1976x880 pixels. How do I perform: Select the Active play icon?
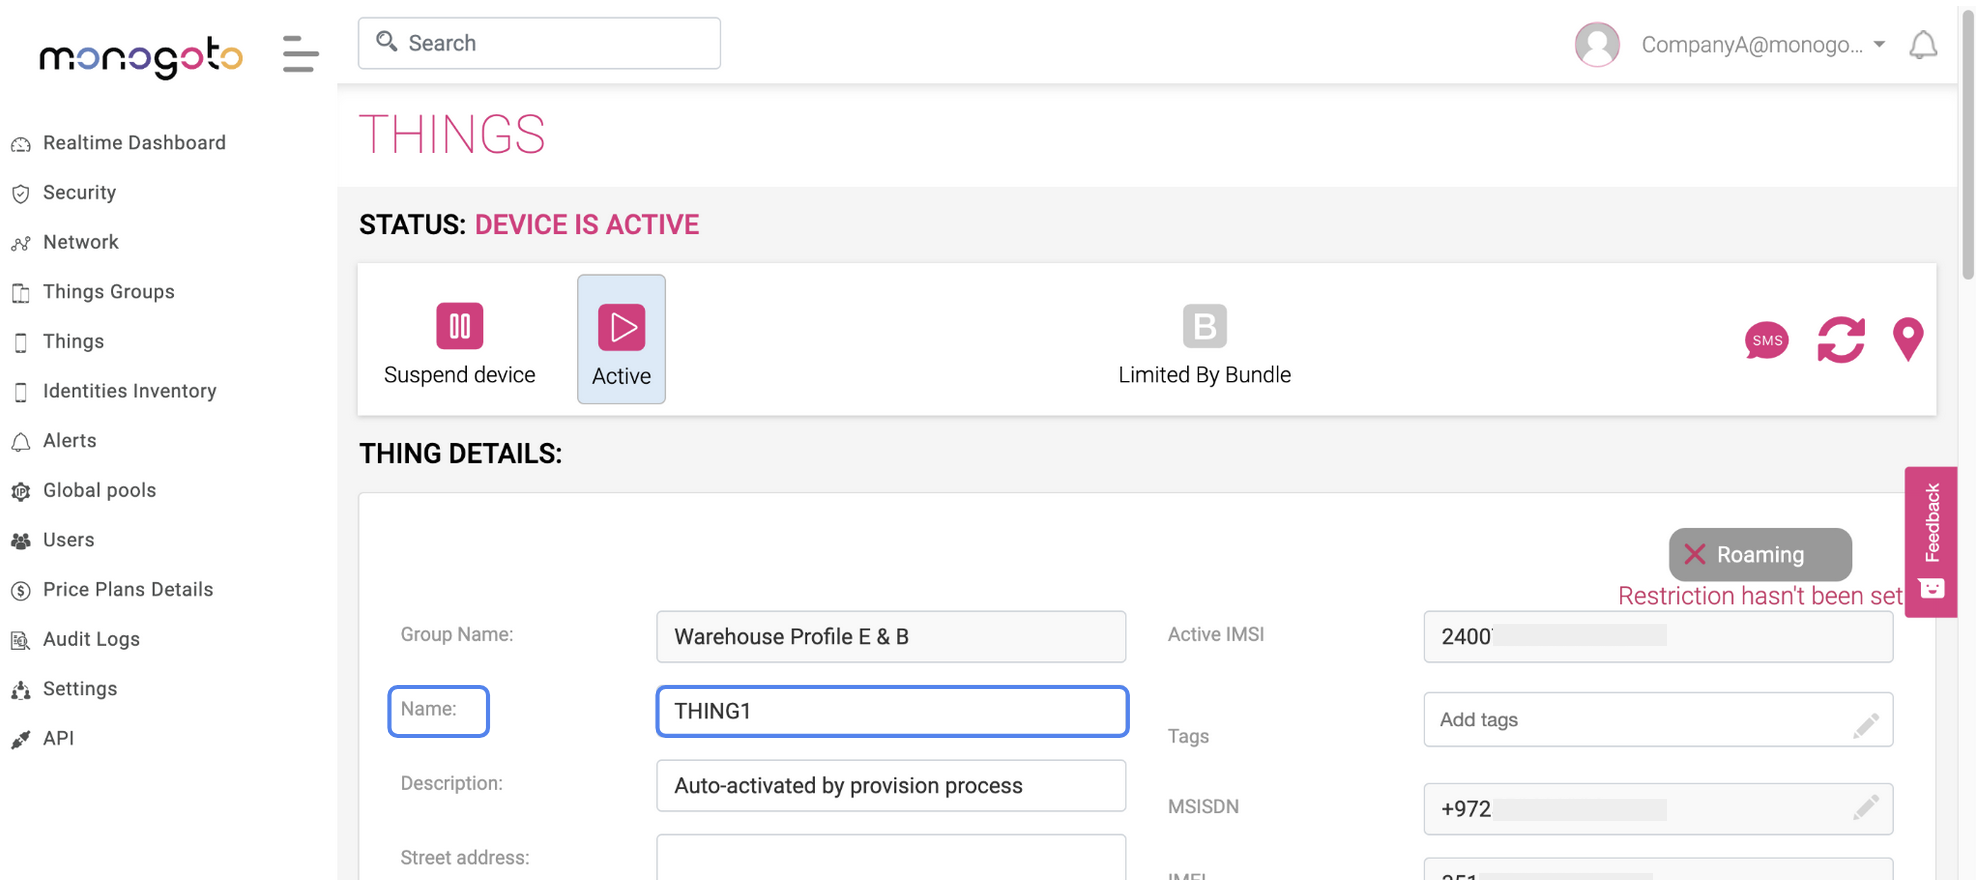tap(621, 327)
